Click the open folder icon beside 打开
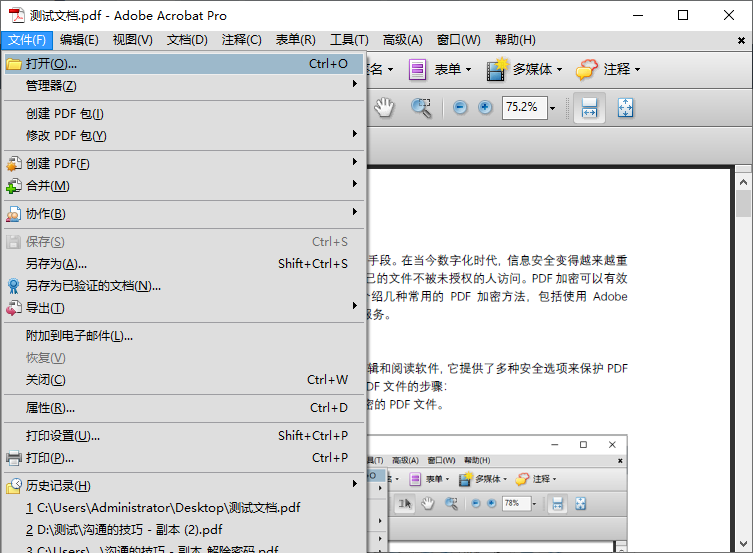Viewport: 753px width, 553px height. (x=14, y=64)
